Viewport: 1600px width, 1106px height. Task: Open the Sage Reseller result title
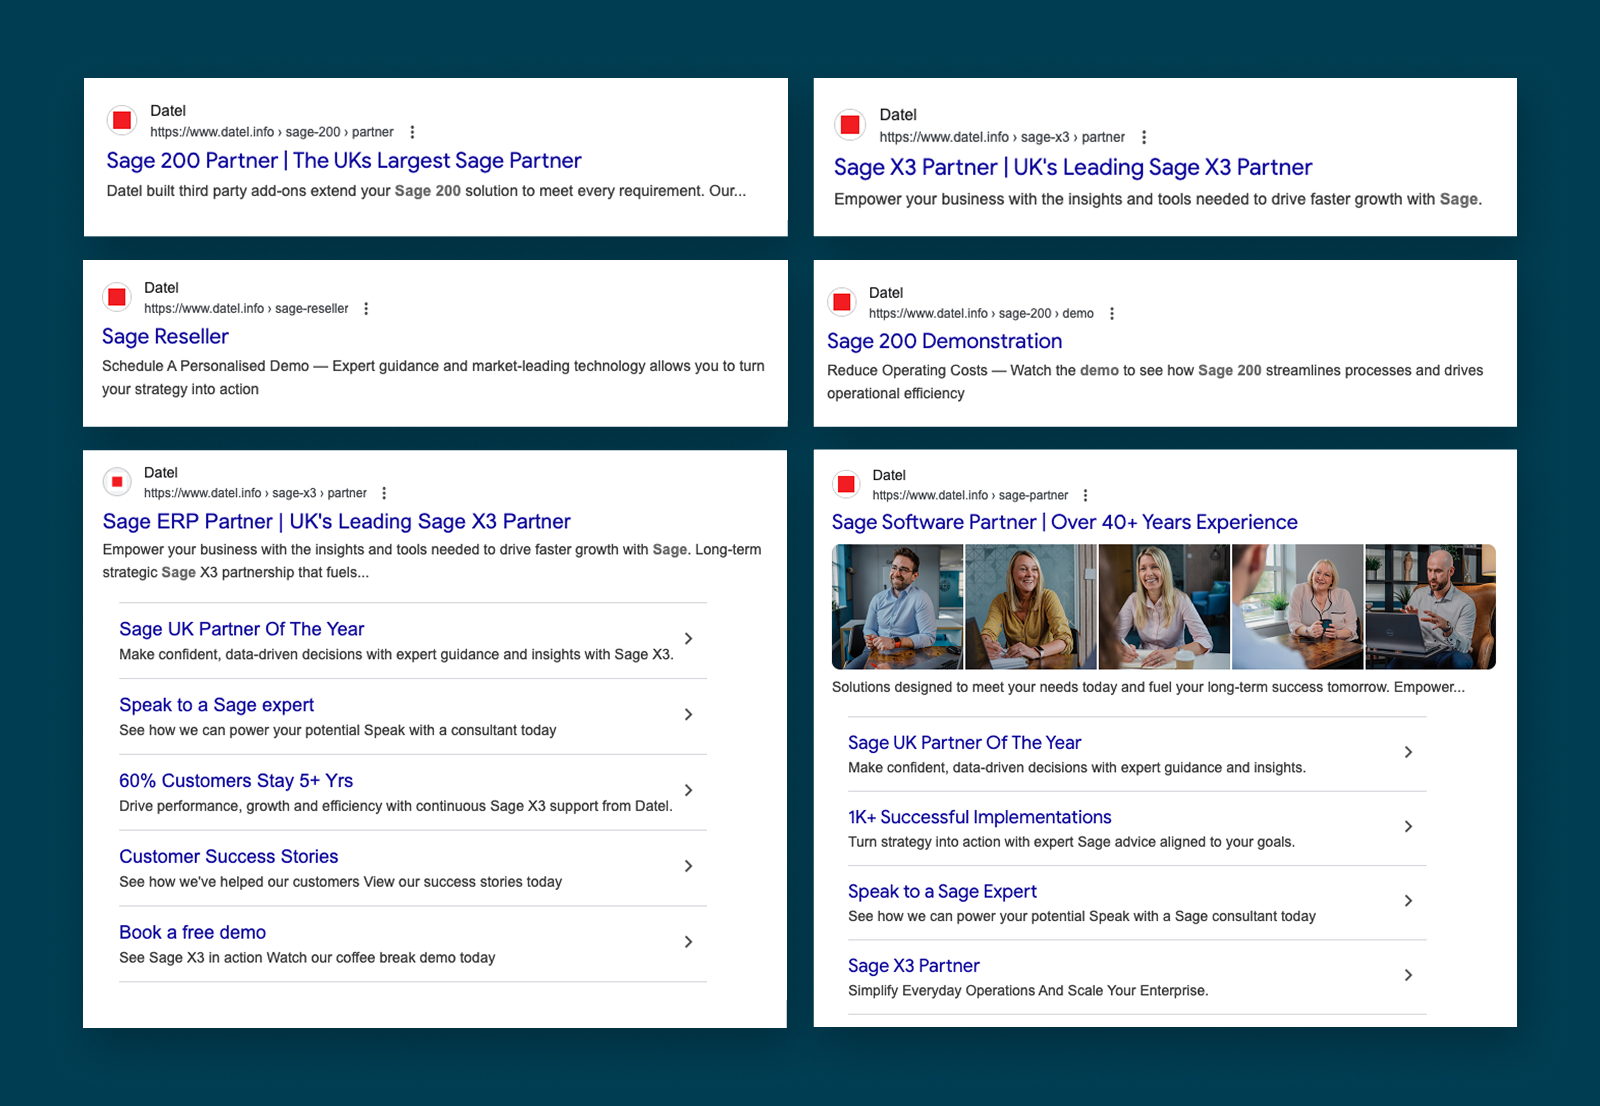click(164, 336)
